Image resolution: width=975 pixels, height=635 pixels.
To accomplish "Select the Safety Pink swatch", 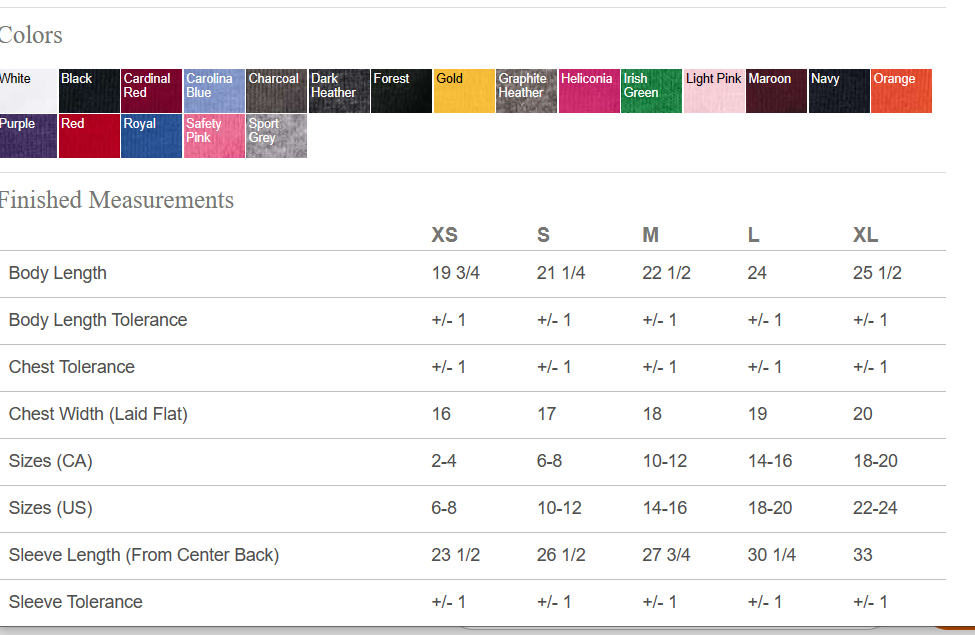I will tap(214, 136).
